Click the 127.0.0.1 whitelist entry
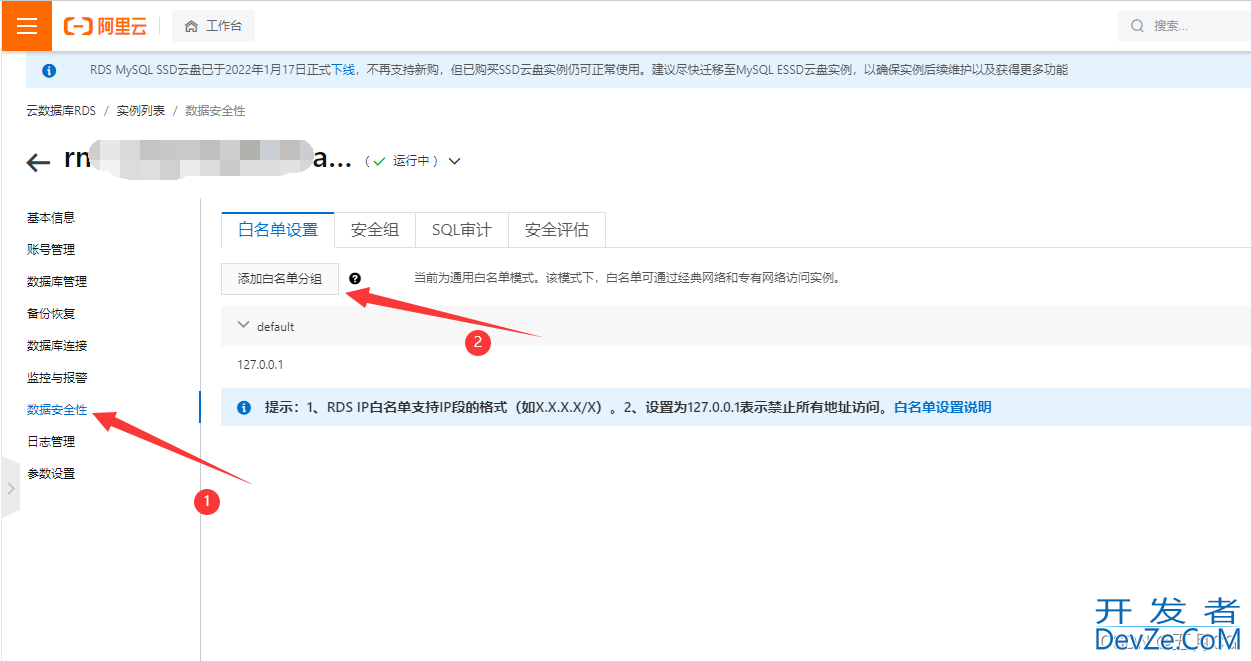 (260, 365)
